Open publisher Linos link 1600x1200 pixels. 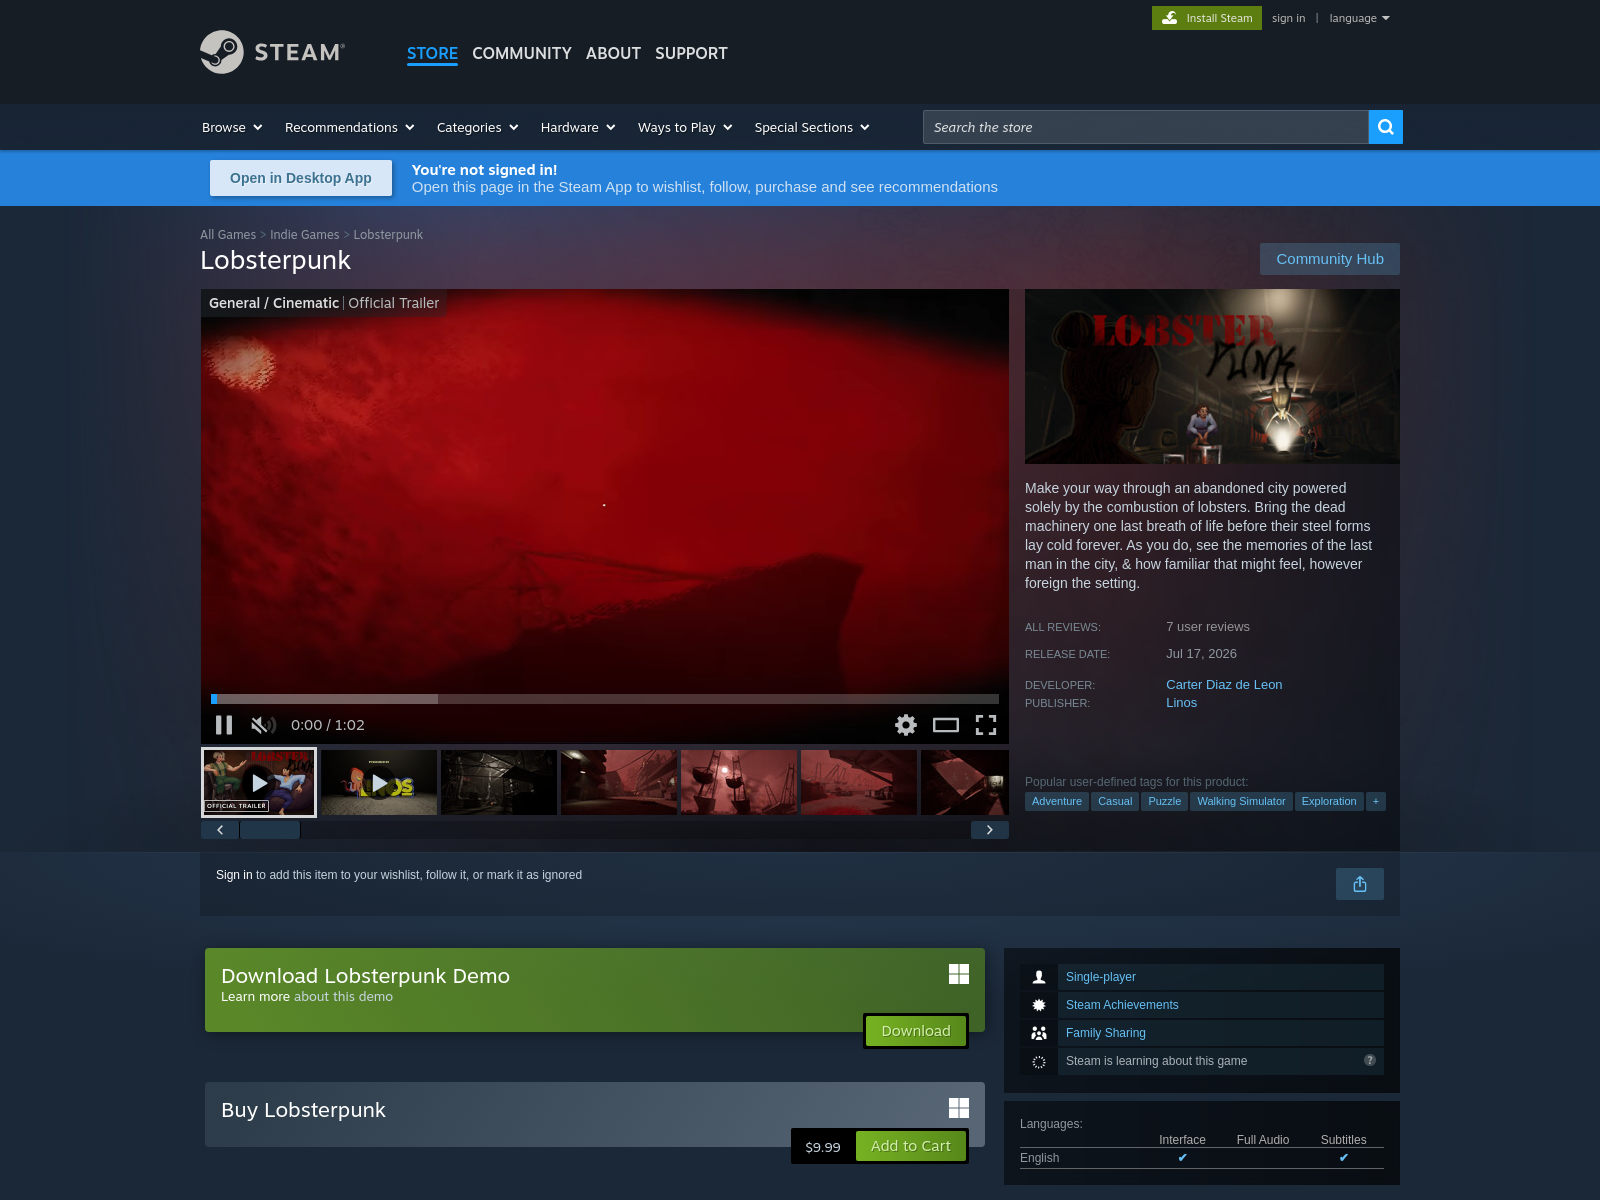click(x=1181, y=703)
